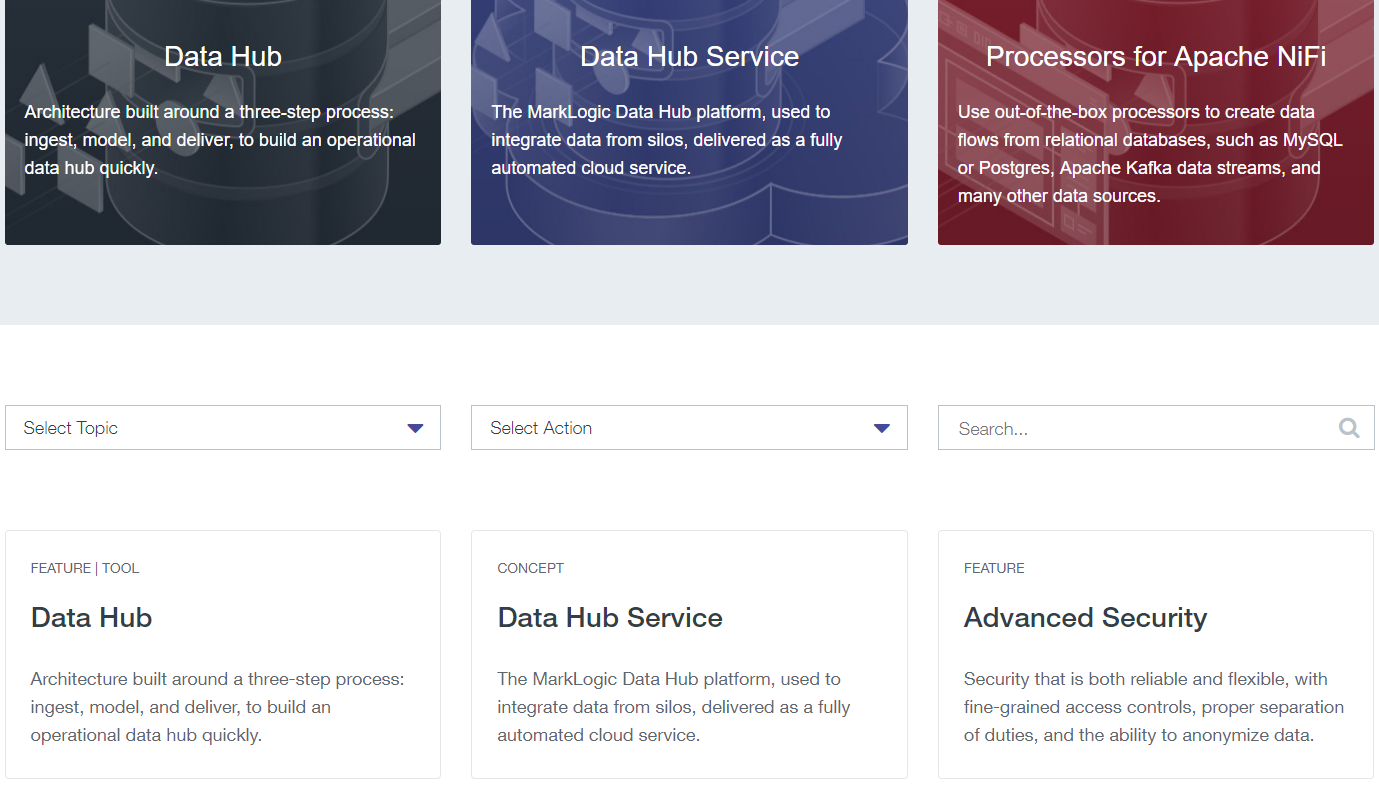This screenshot has height=785, width=1379.
Task: Click the Advanced Security card body
Action: (1153, 706)
